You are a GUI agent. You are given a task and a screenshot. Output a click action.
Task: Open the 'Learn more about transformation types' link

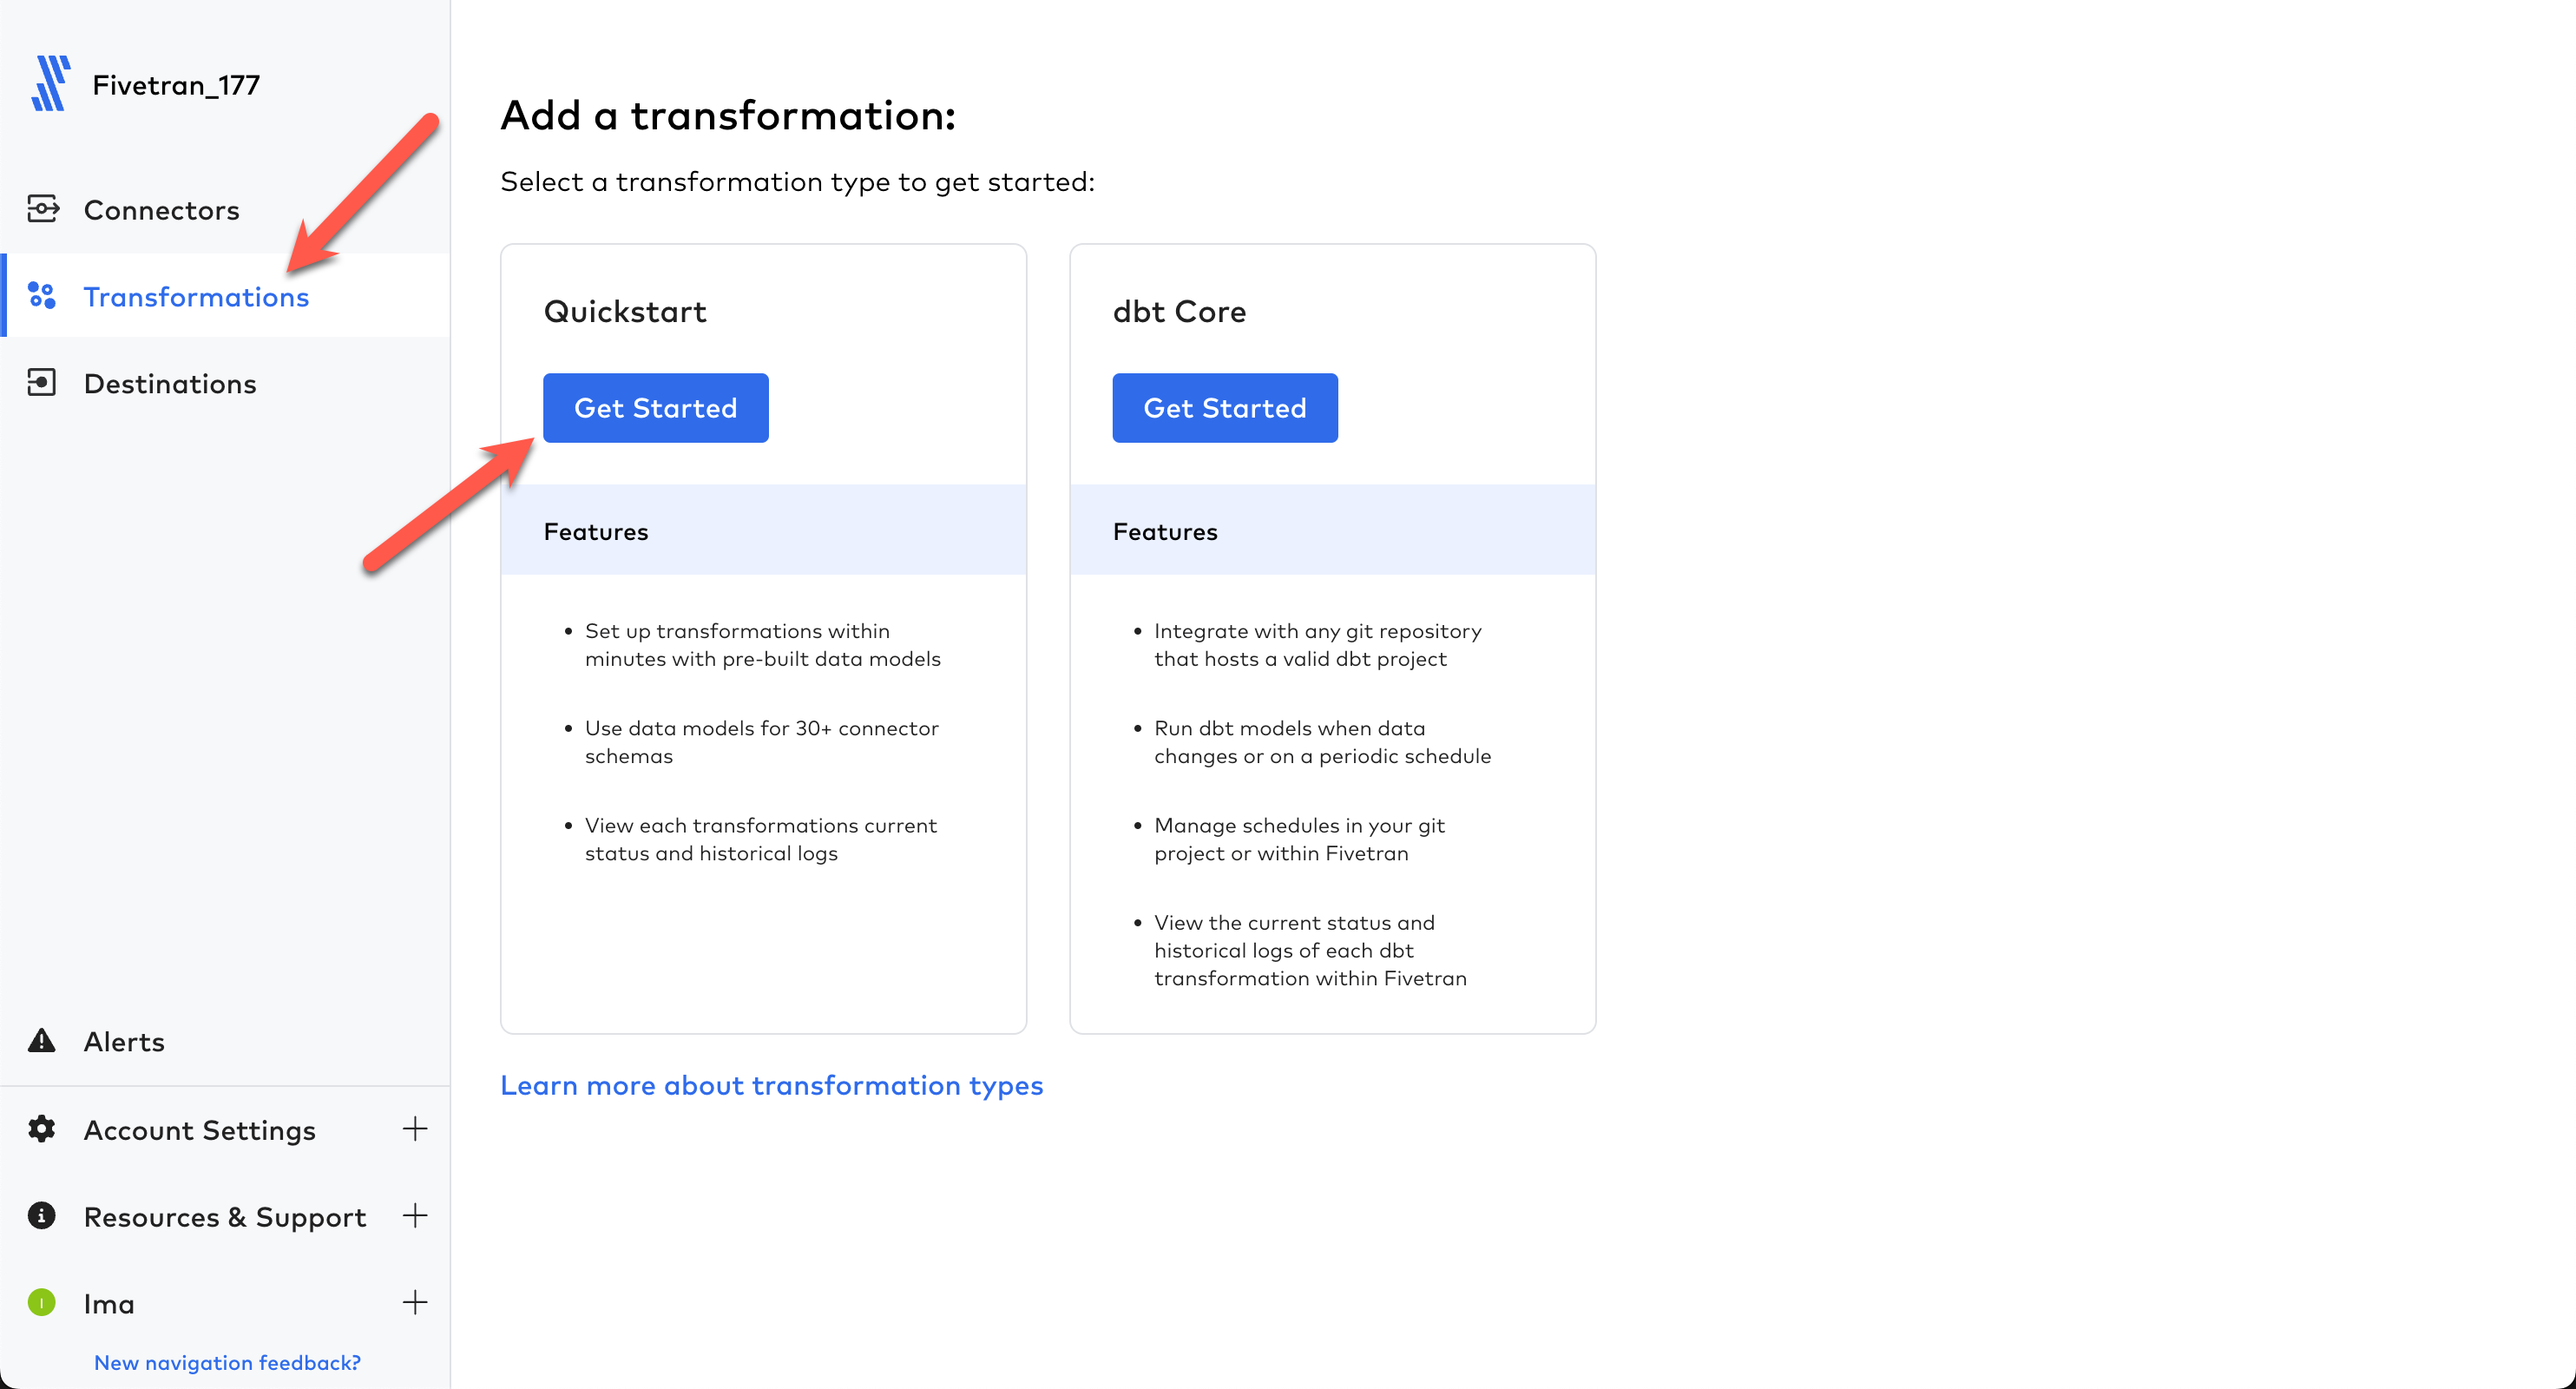(772, 1085)
